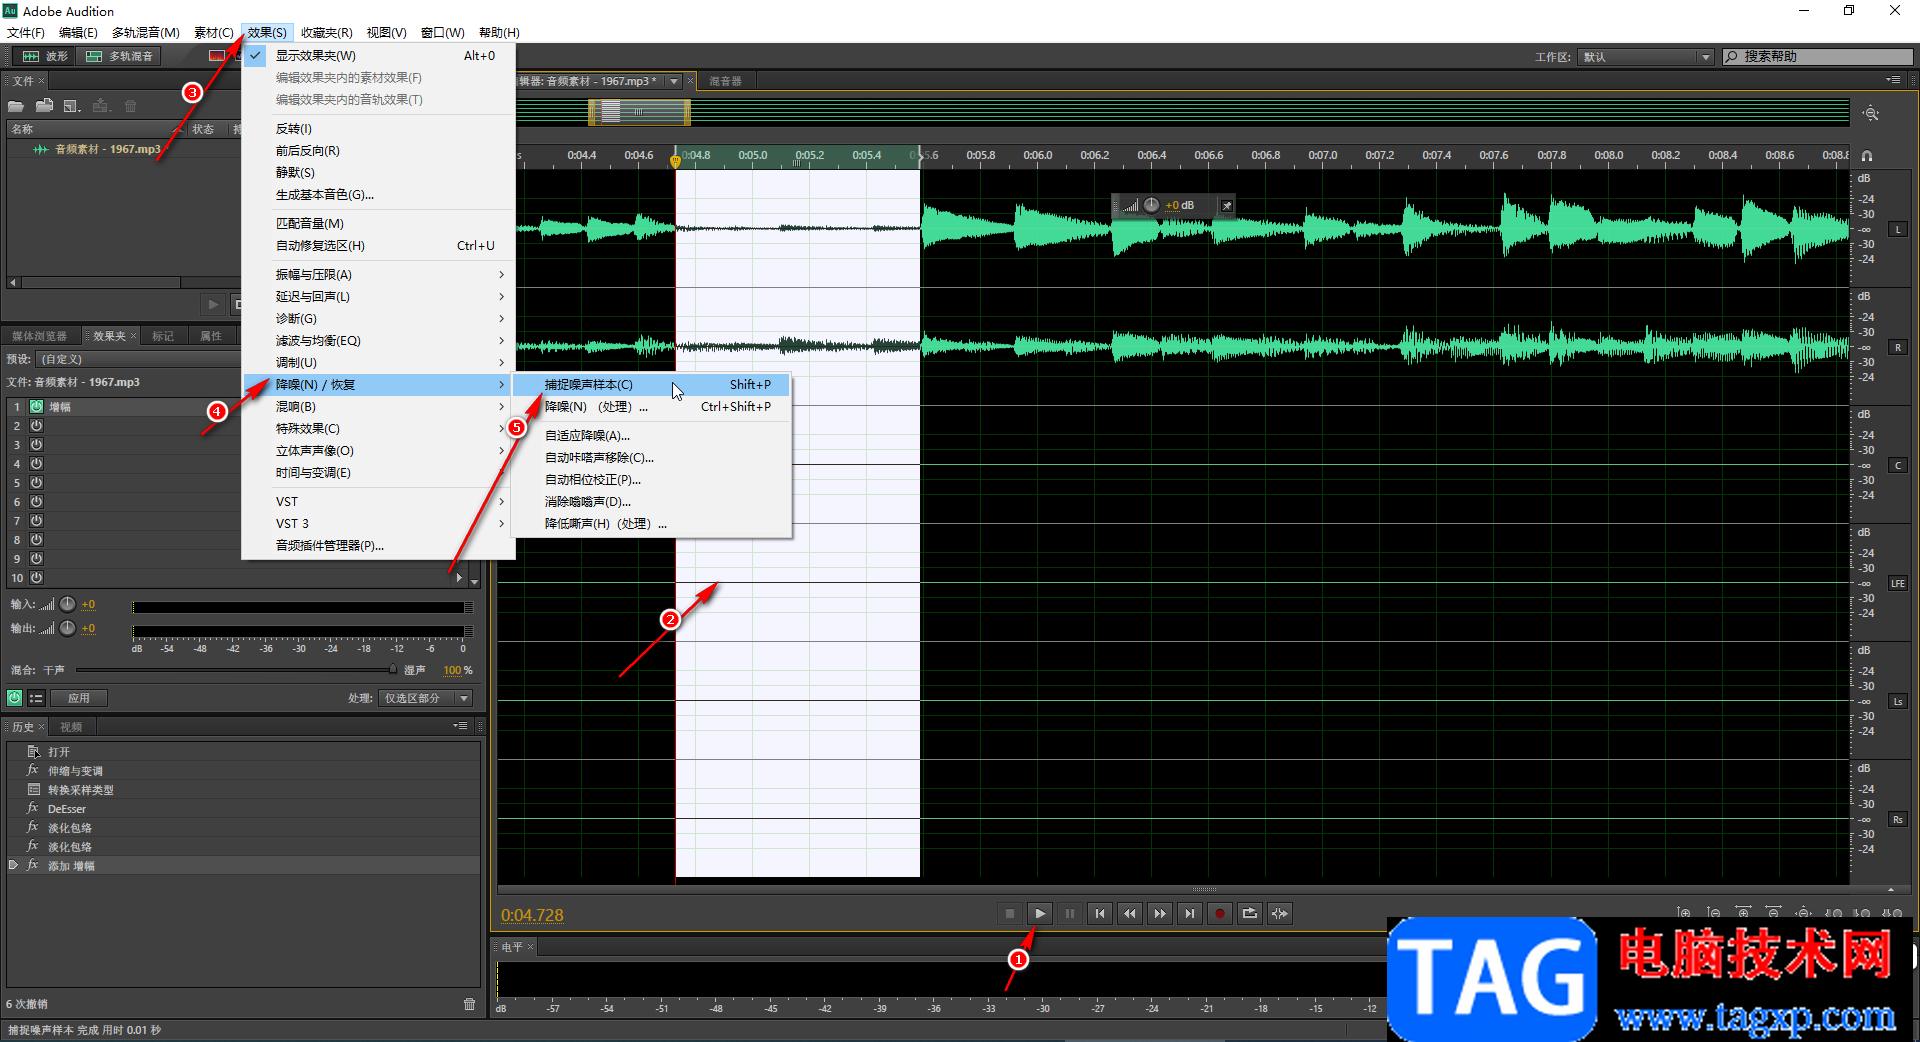Switch to 波形 waveform view button

click(45, 56)
